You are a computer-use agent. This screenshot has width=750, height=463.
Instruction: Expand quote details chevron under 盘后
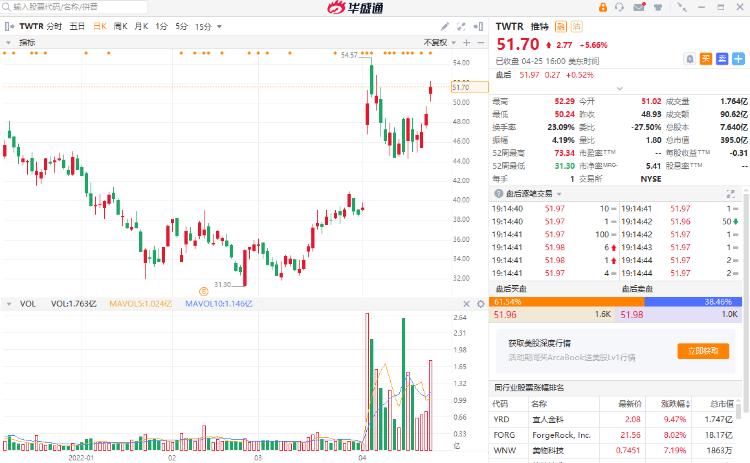[619, 88]
